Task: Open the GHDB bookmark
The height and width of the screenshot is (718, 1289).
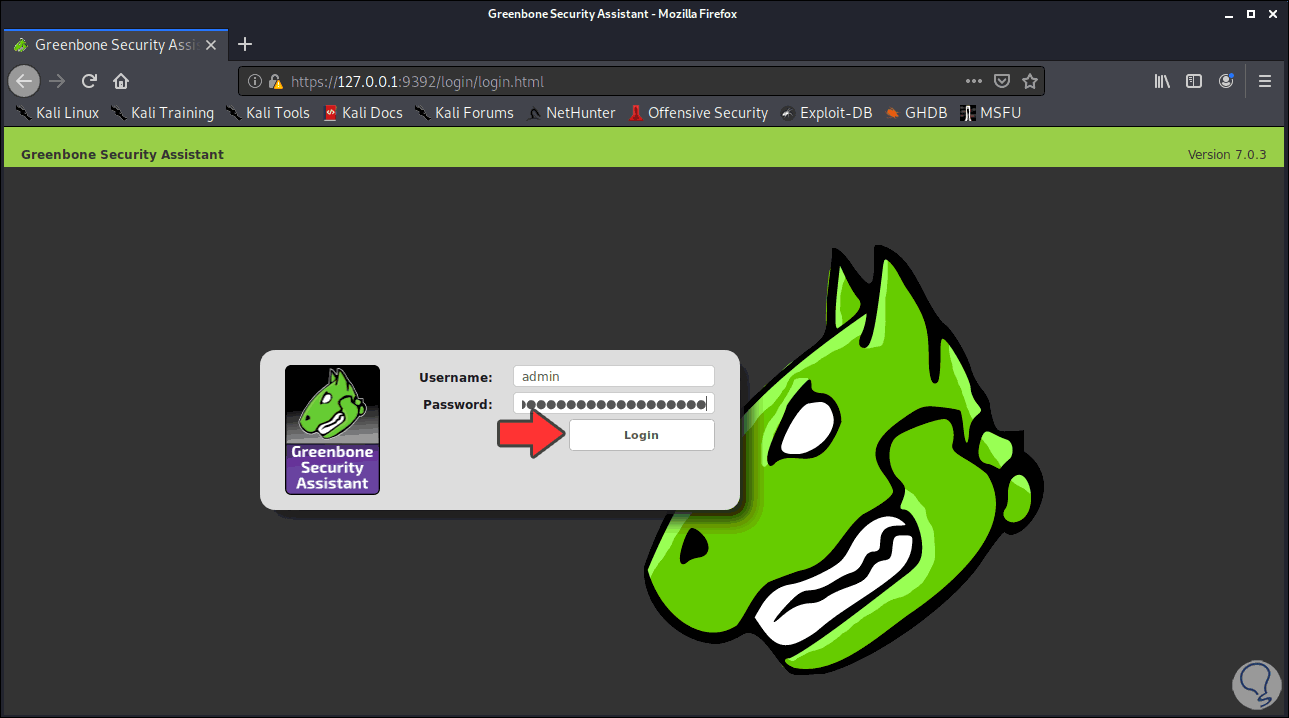Action: [x=916, y=113]
